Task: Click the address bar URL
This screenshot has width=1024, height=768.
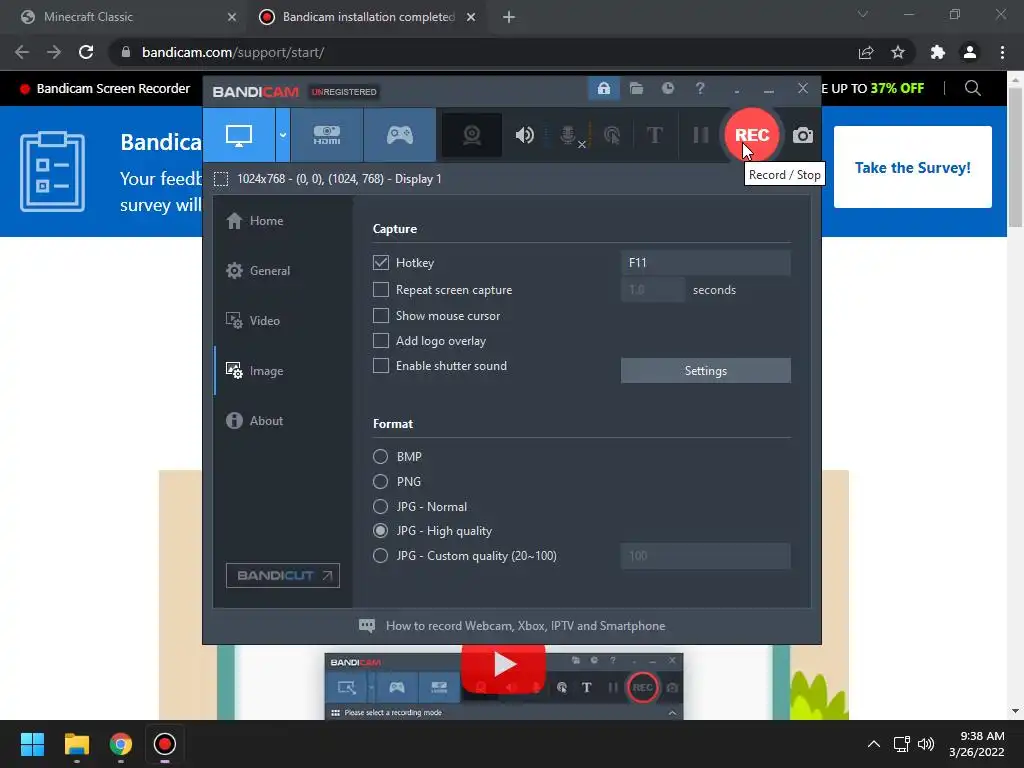Action: (232, 52)
